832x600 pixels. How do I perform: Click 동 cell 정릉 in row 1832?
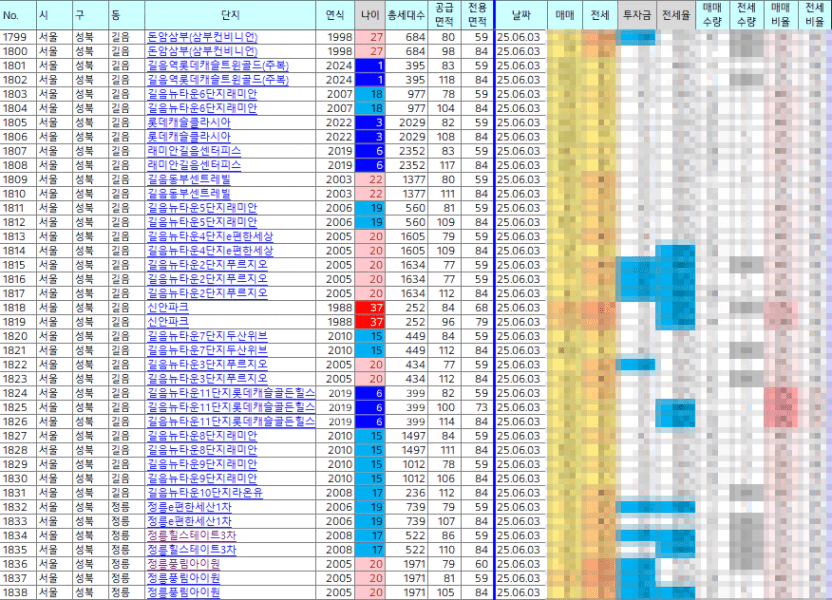tap(126, 507)
